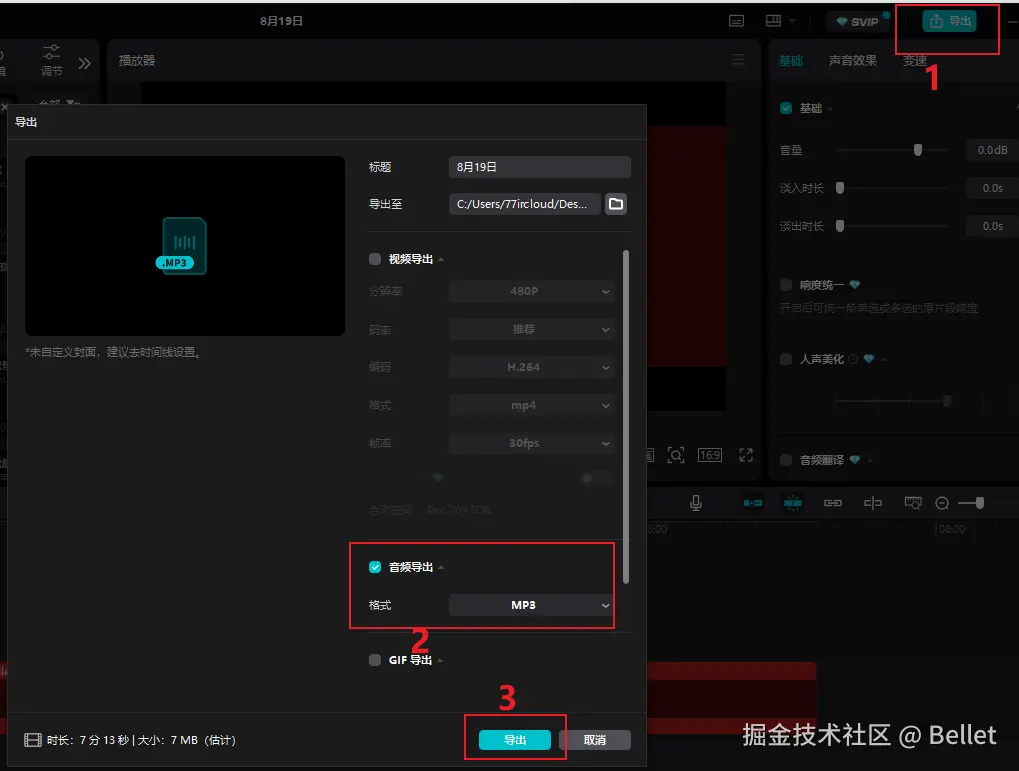Click the export dialog vertical scrollbar
Viewport: 1019px width, 771px height.
626,416
